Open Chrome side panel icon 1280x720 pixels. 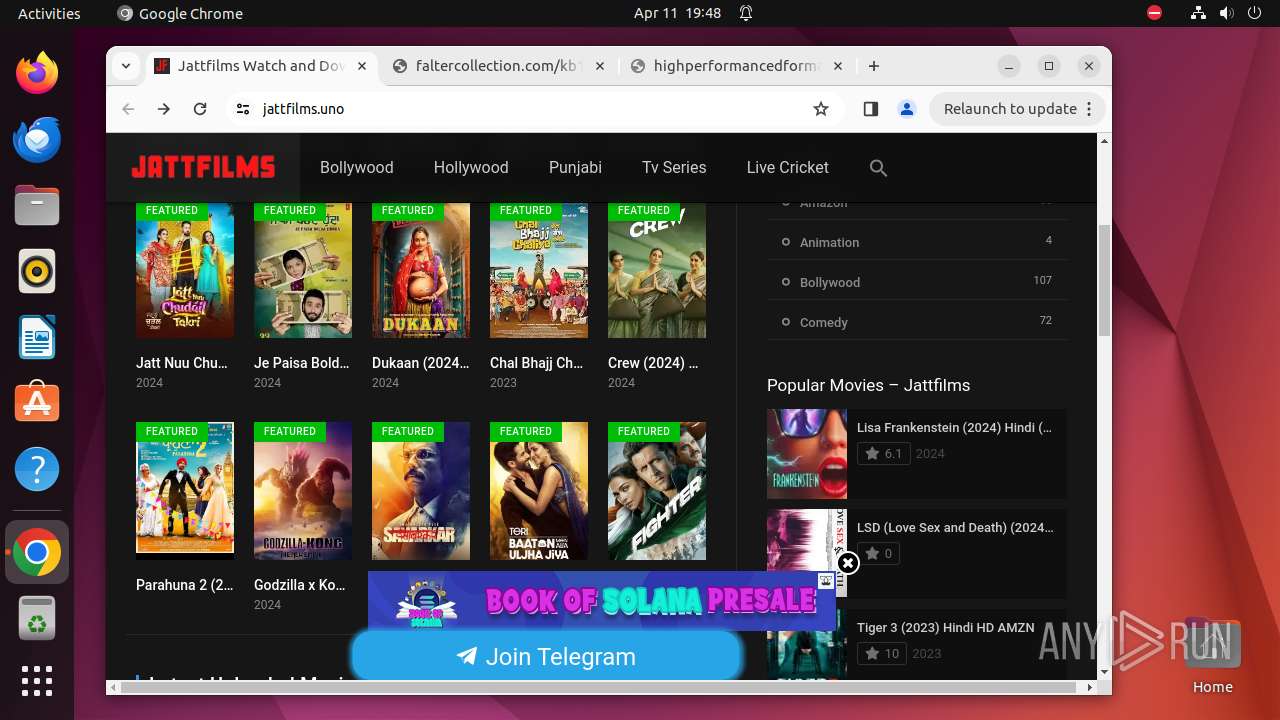click(870, 109)
